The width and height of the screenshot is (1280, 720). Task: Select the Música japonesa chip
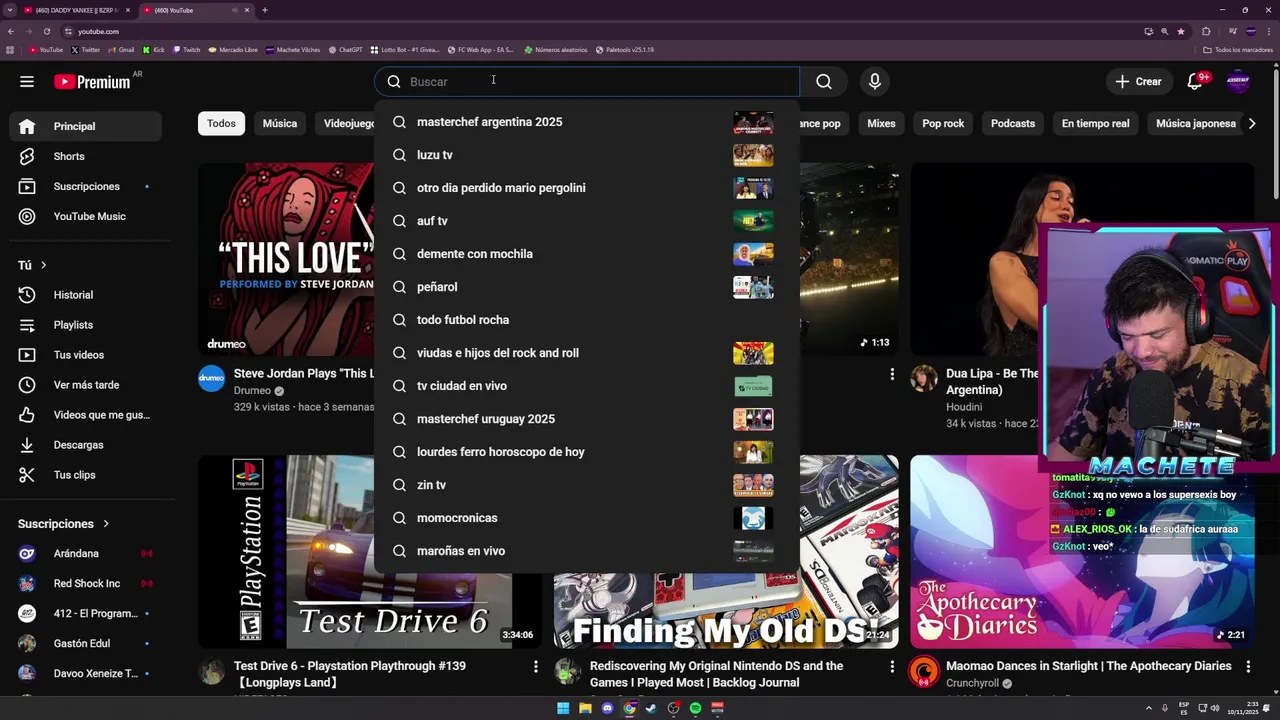(x=1196, y=123)
